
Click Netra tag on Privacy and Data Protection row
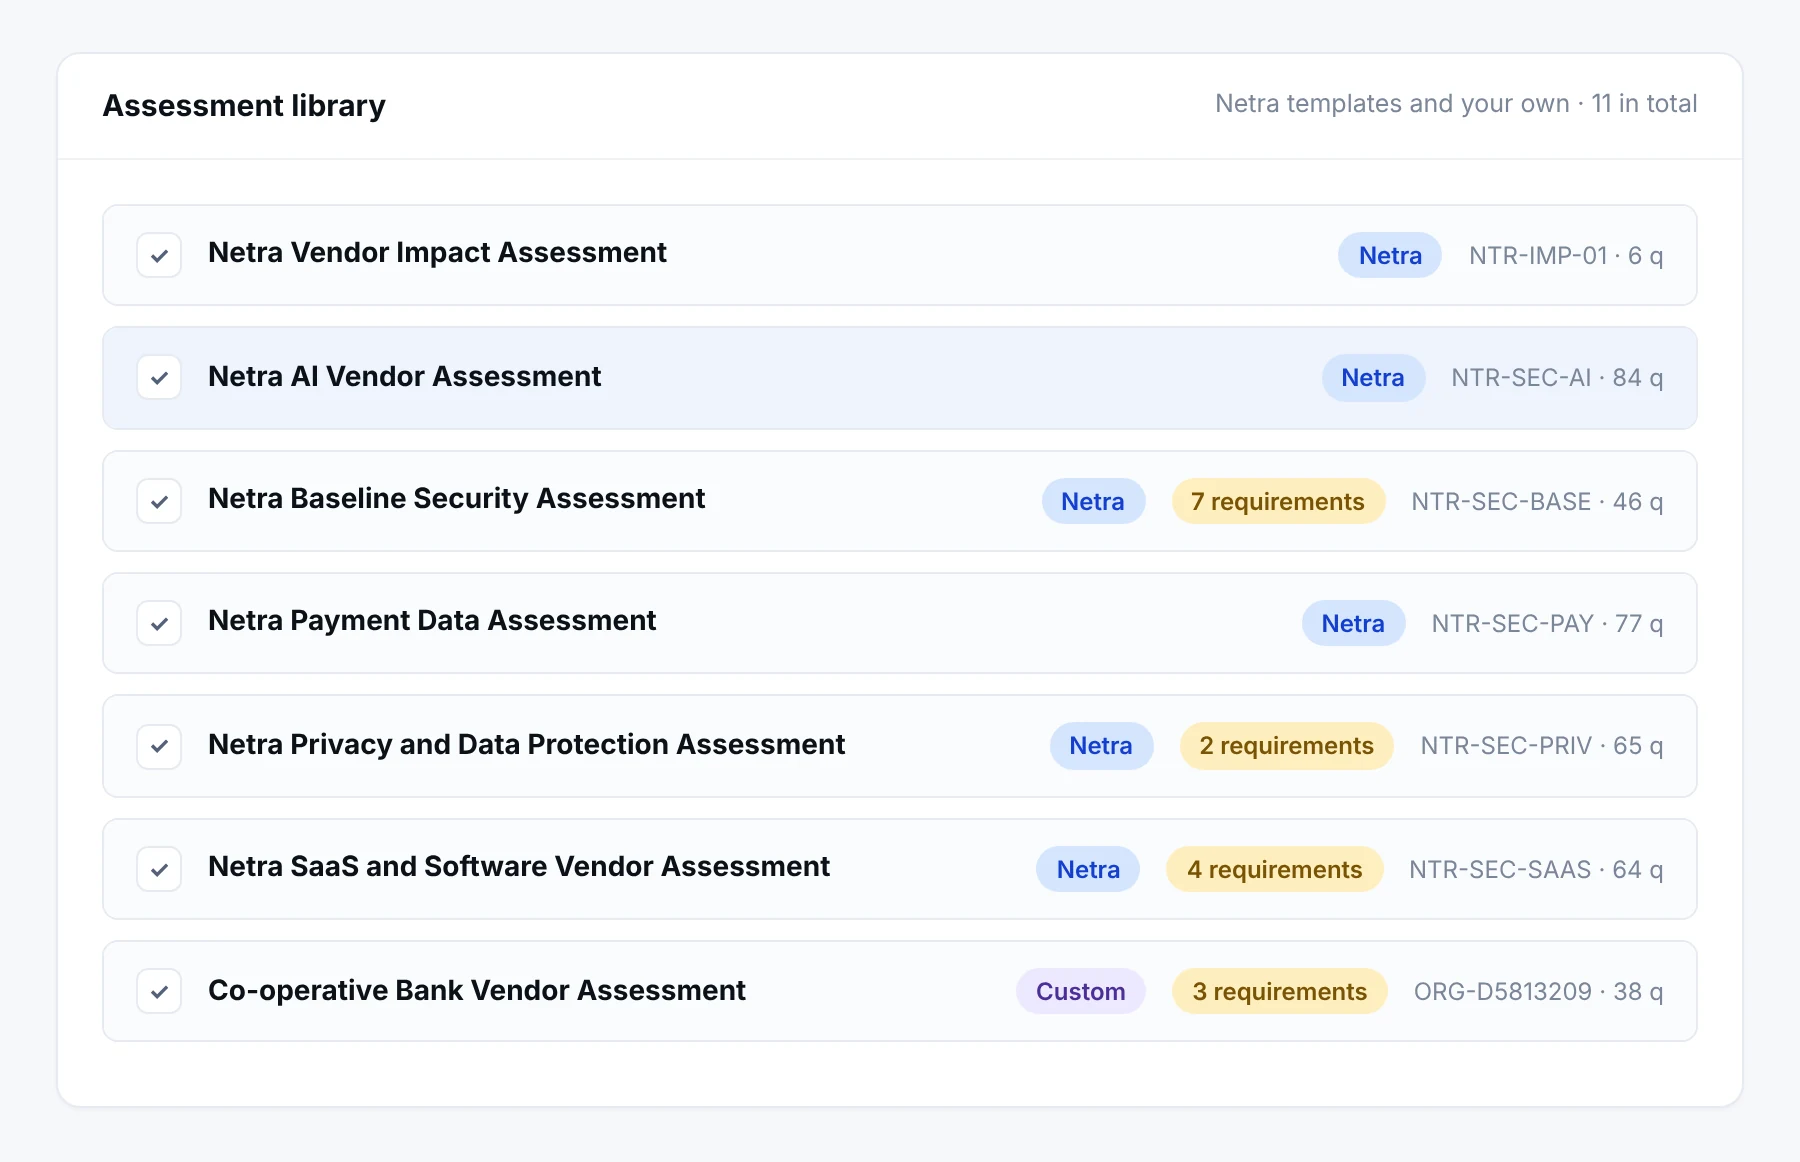coord(1101,746)
